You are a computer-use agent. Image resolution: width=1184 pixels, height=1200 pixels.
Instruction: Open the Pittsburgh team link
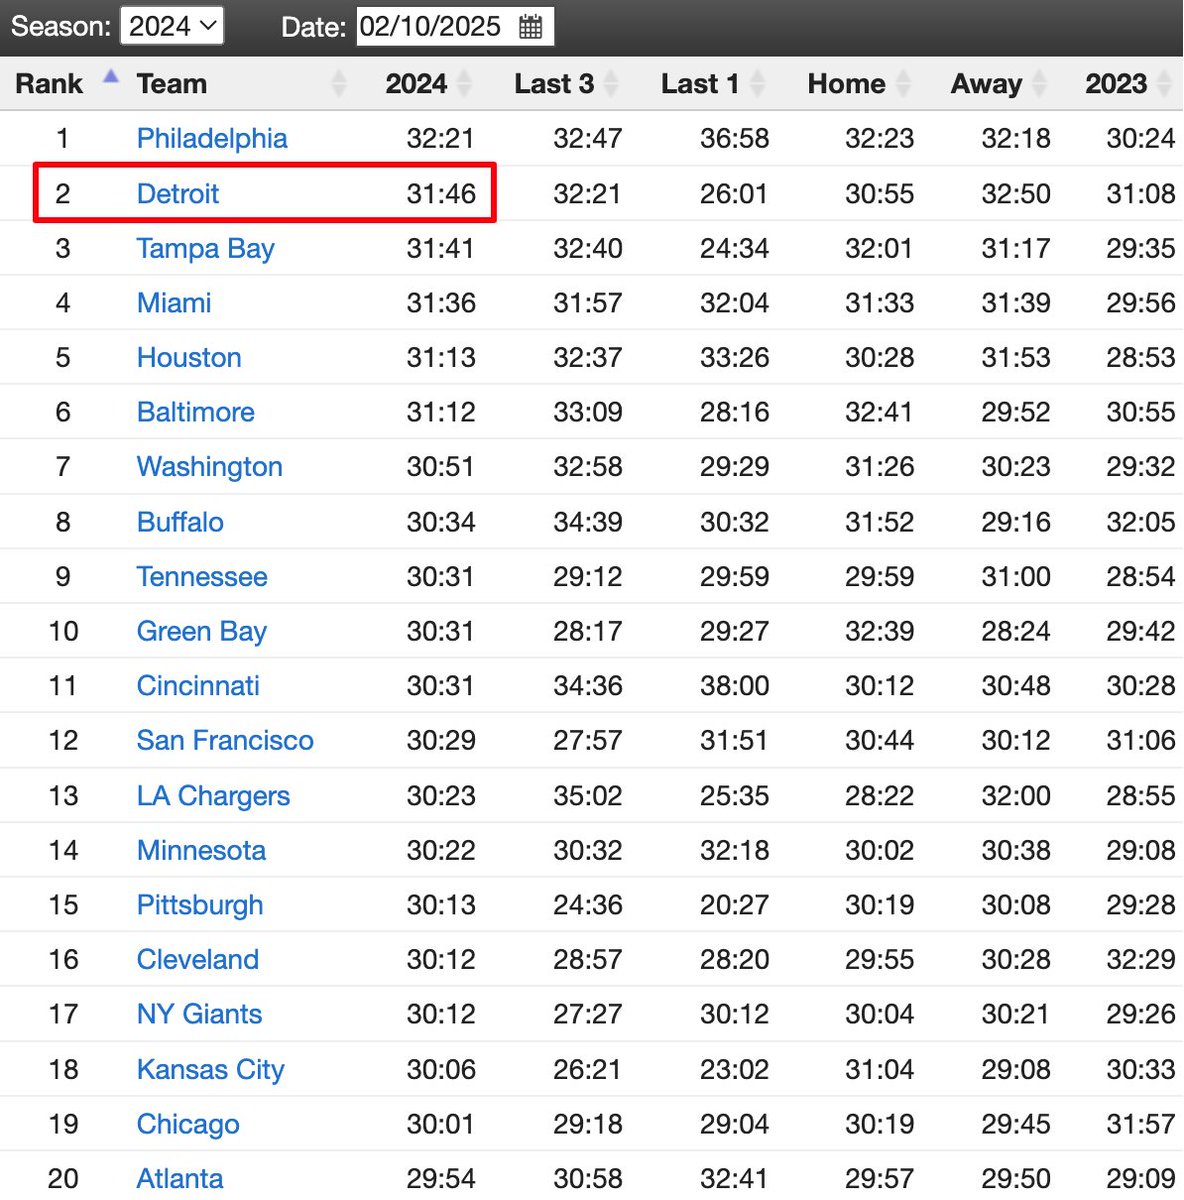pos(200,905)
